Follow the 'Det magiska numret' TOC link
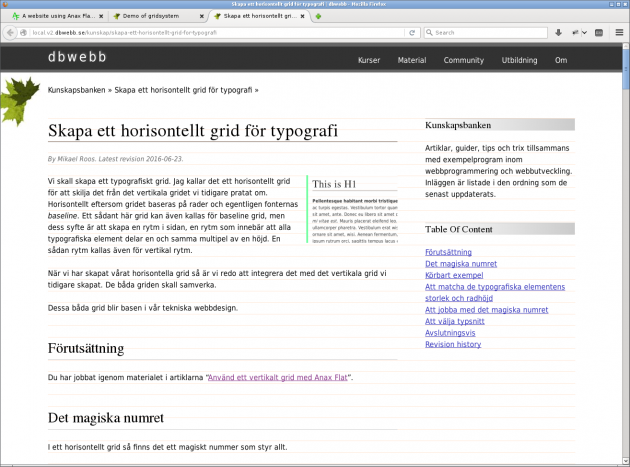 click(x=461, y=264)
